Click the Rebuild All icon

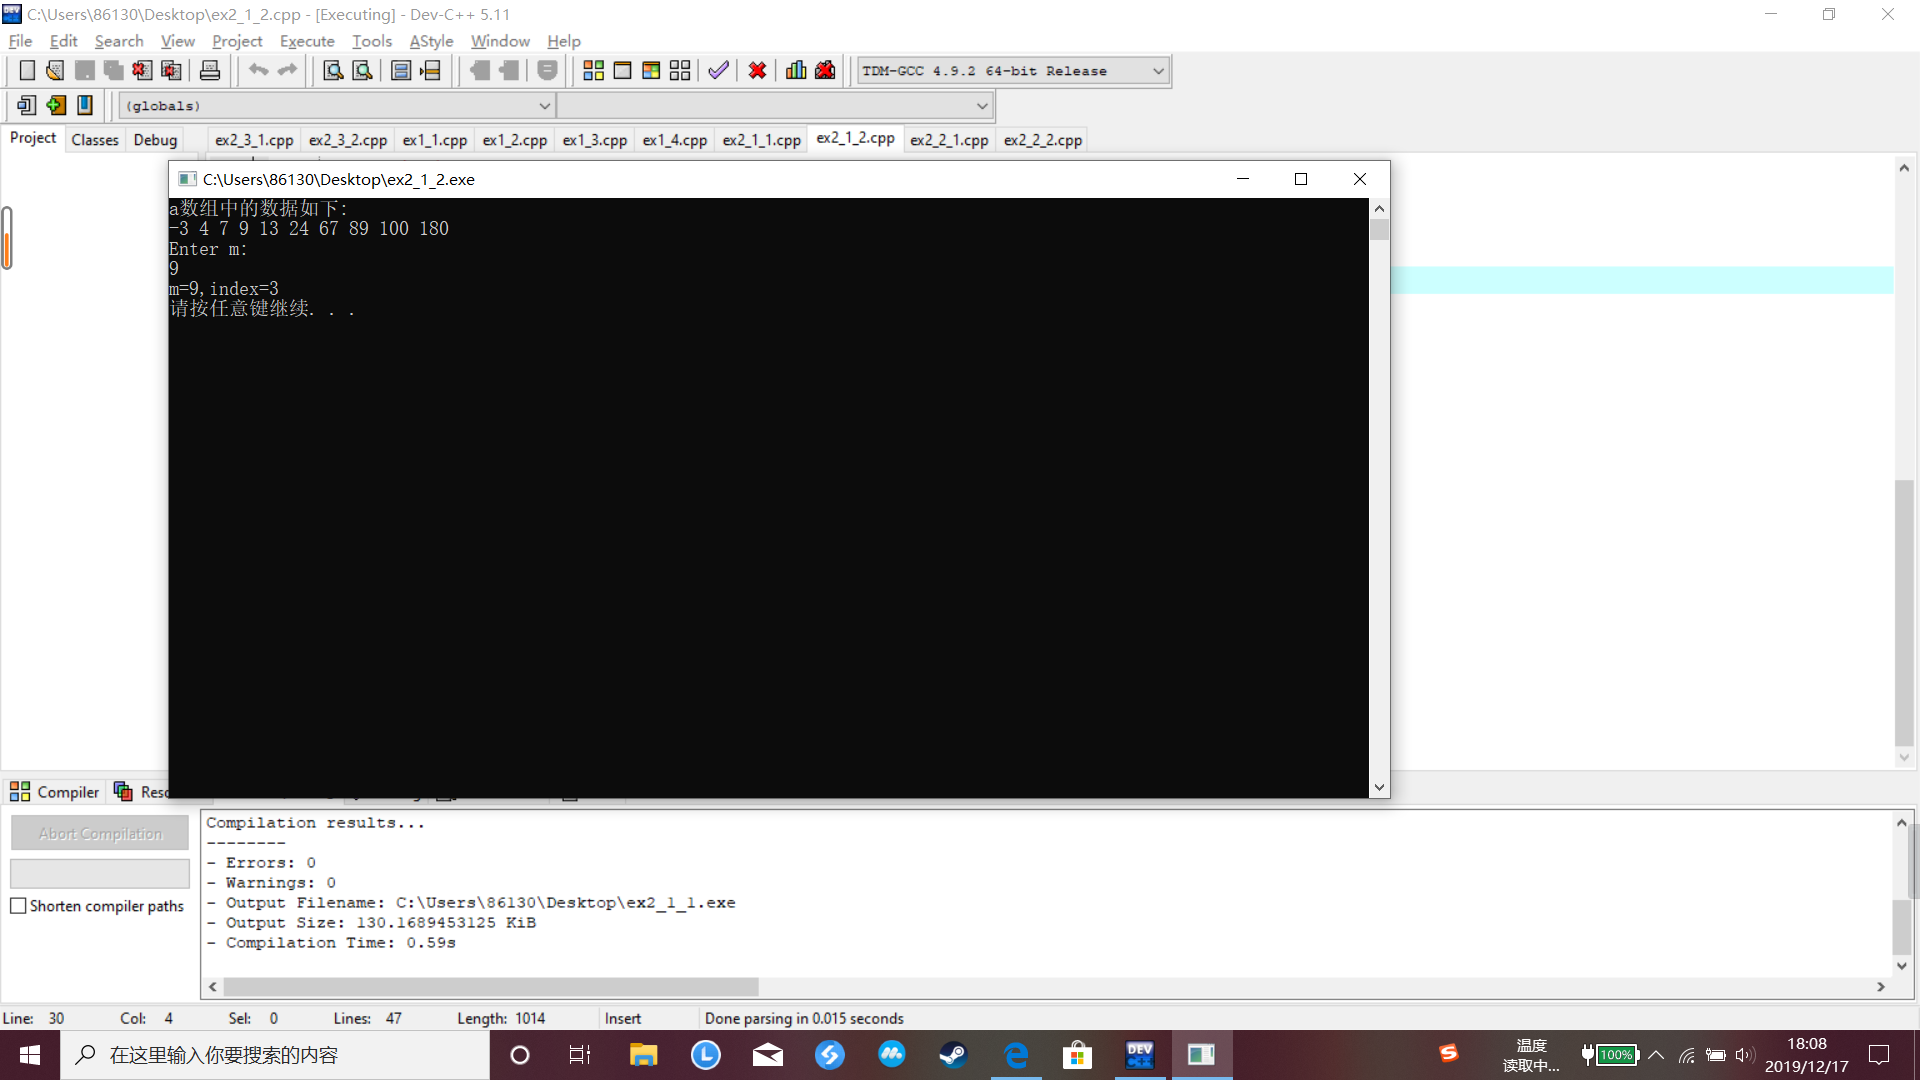(680, 70)
